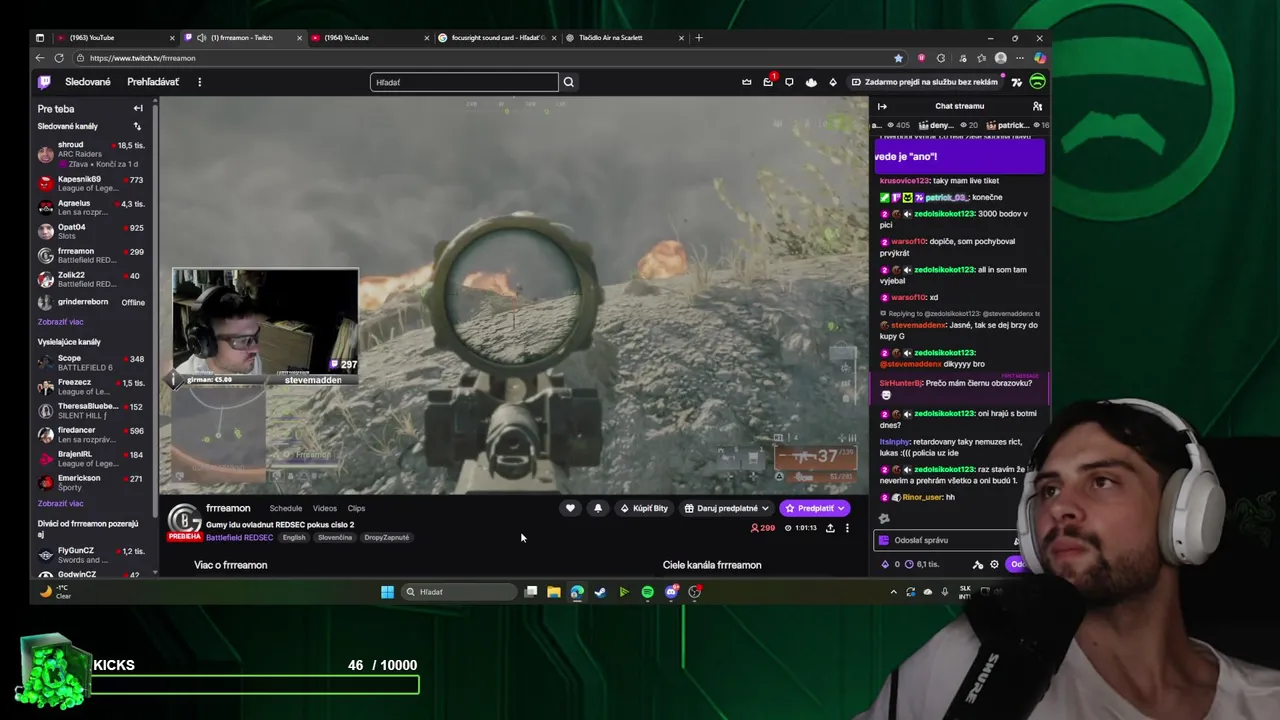The height and width of the screenshot is (720, 1280).
Task: Click the search magnifier button in Twitch
Action: coord(569,82)
